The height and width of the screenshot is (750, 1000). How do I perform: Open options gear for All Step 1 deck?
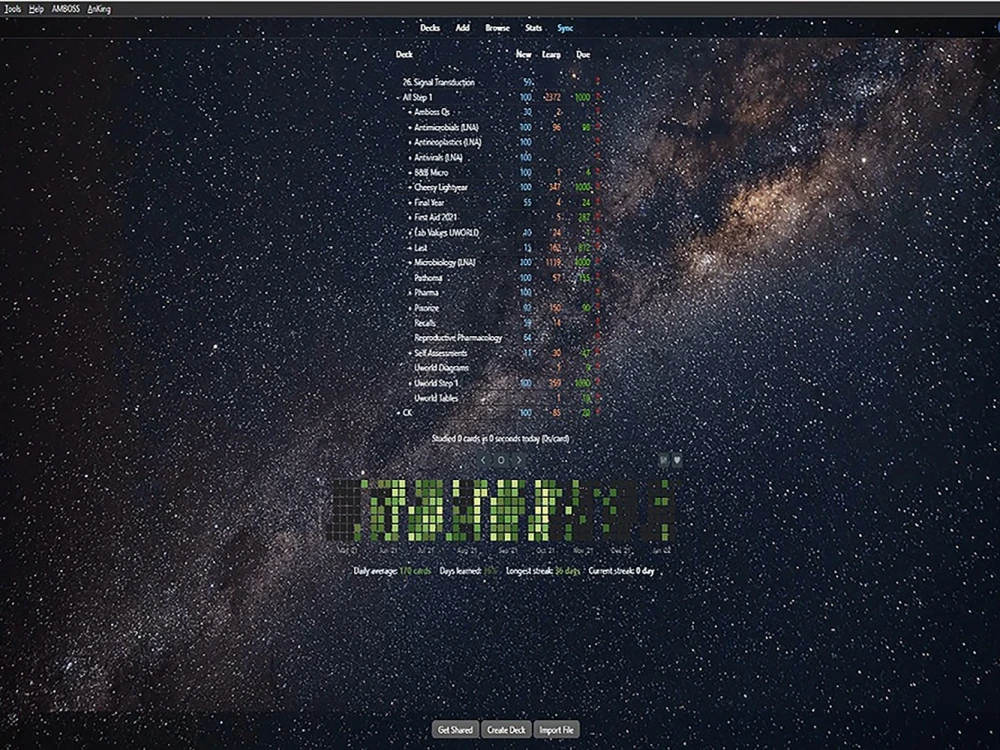coord(598,98)
